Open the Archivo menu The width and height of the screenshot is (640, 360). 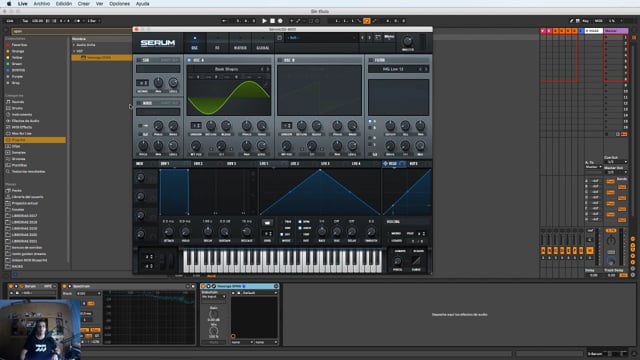point(42,4)
